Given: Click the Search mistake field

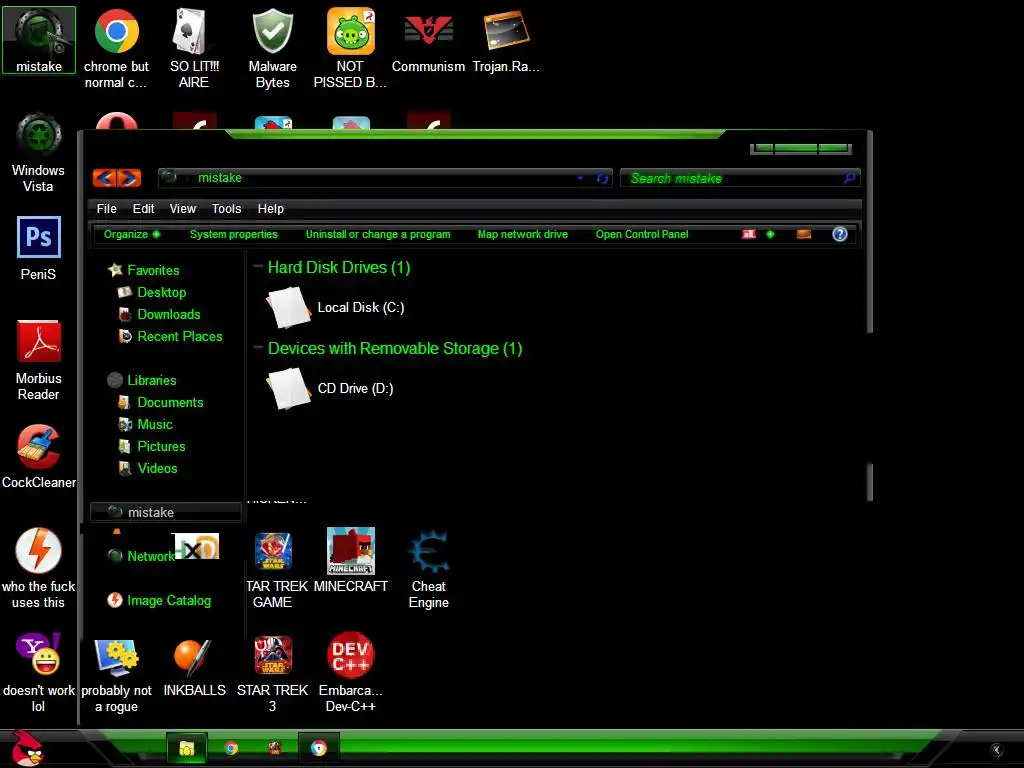Looking at the screenshot, I should (x=740, y=178).
